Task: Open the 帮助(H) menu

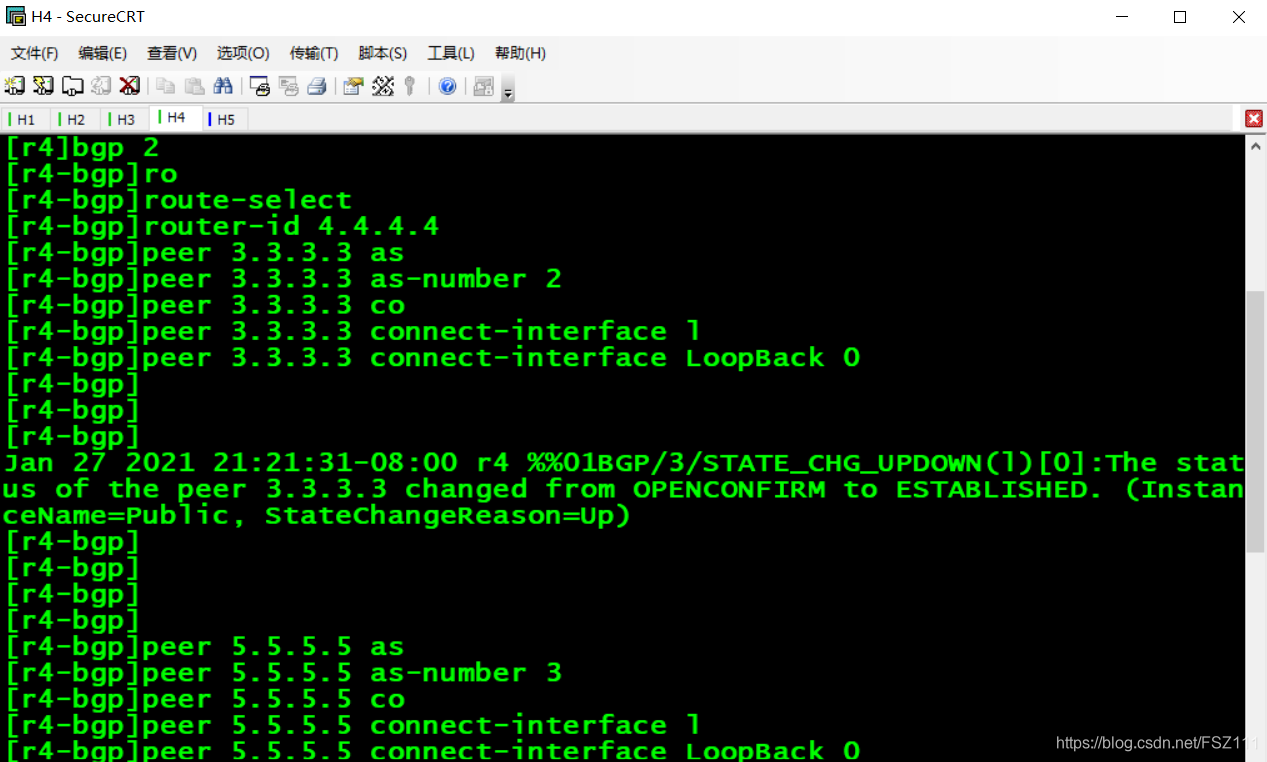Action: click(x=520, y=53)
